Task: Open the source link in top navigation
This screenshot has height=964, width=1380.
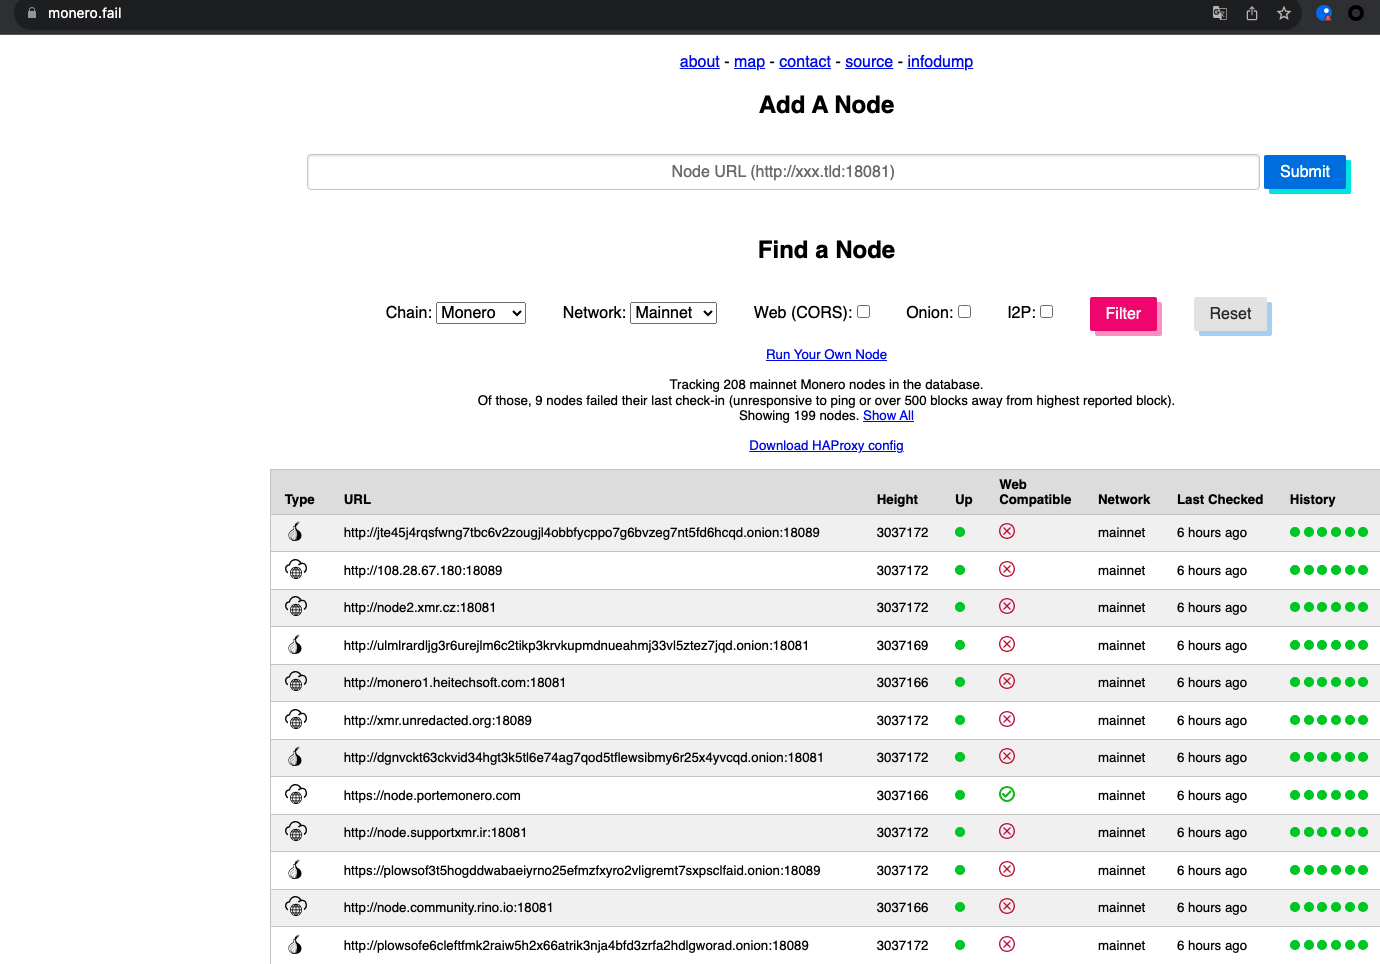Action: [869, 62]
